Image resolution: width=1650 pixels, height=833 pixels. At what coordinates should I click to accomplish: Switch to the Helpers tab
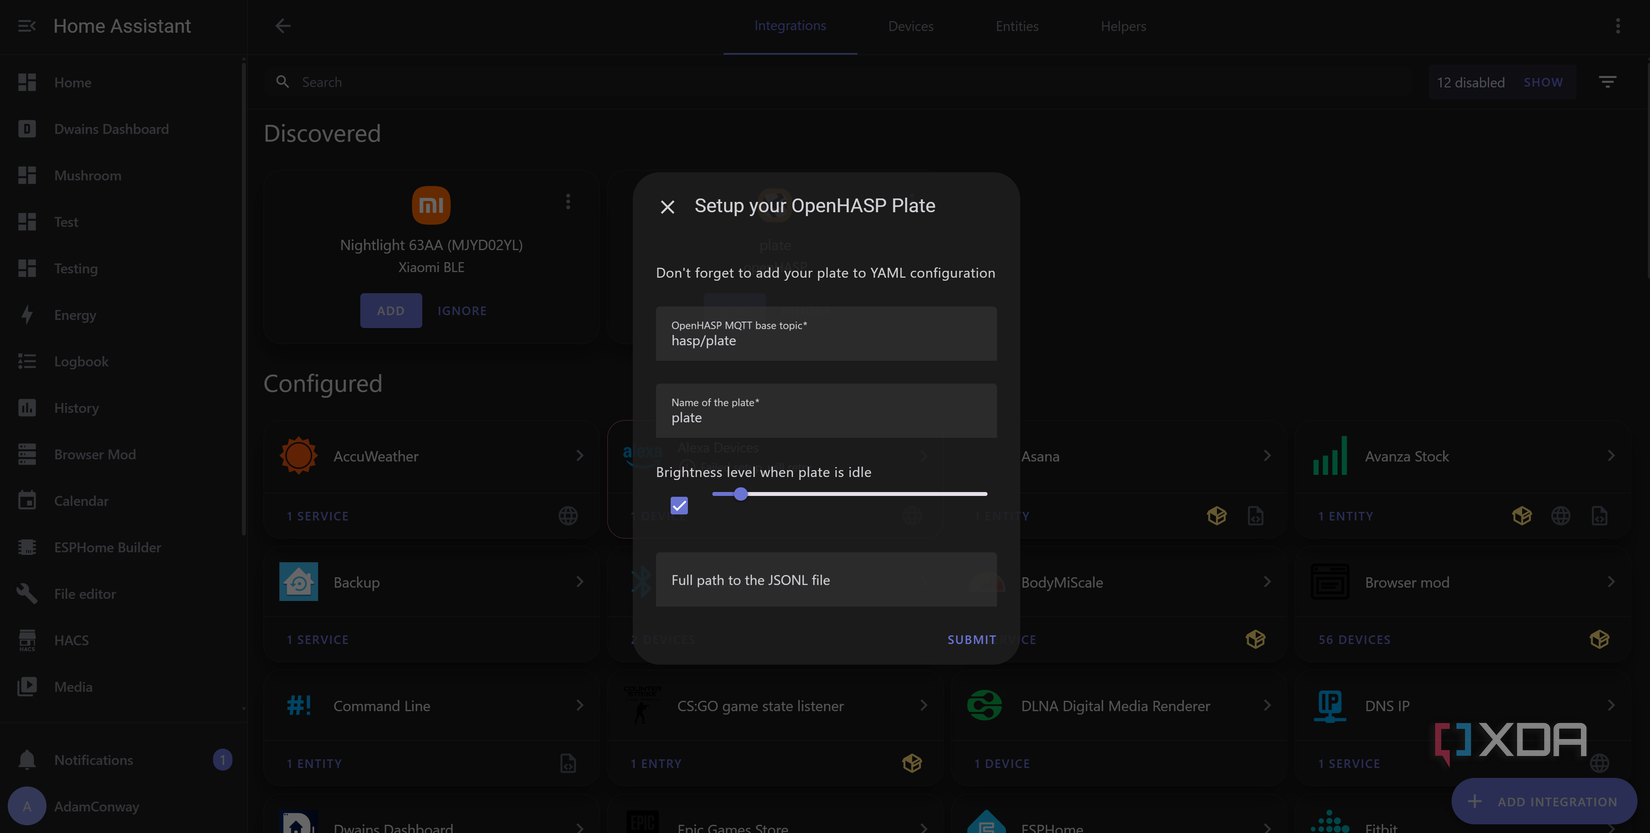point(1123,26)
